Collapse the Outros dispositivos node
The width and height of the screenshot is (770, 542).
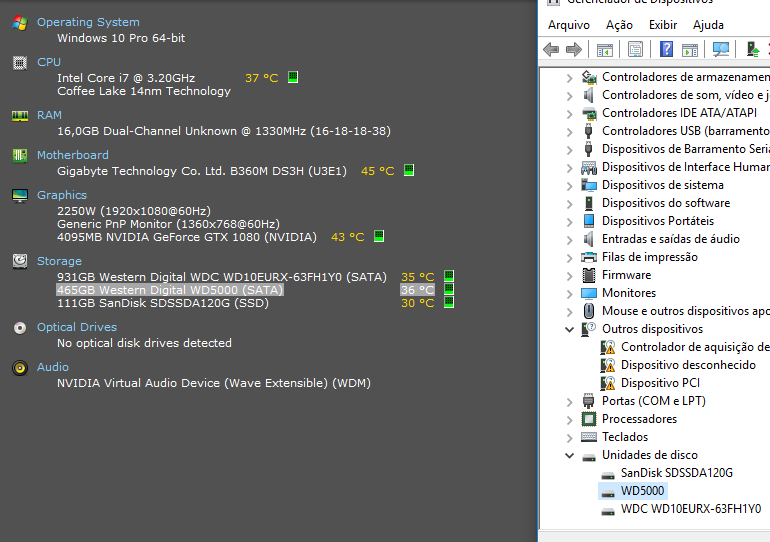569,329
